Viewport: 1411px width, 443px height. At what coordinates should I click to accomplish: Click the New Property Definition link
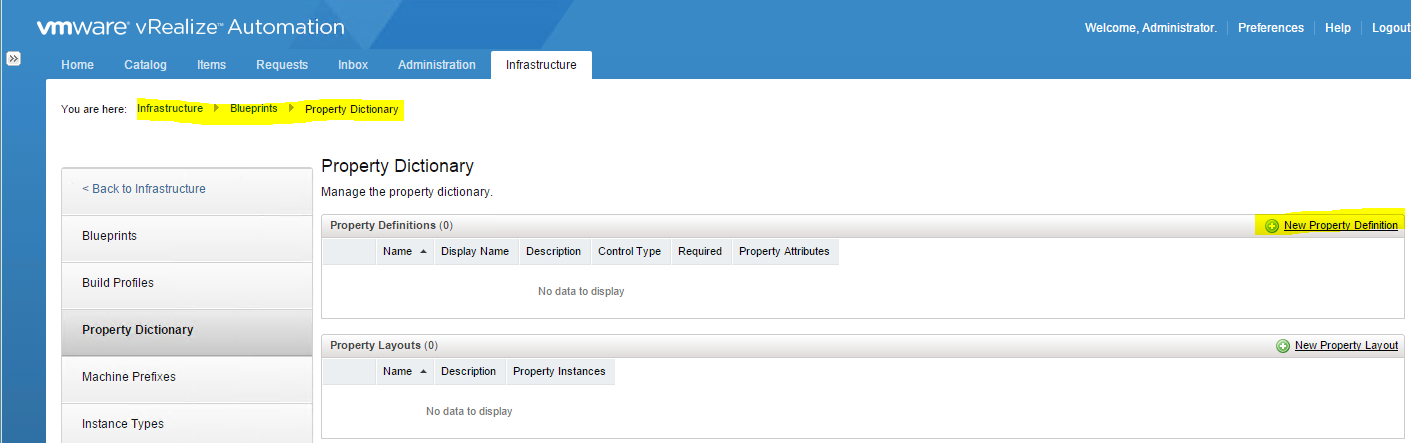(1341, 226)
